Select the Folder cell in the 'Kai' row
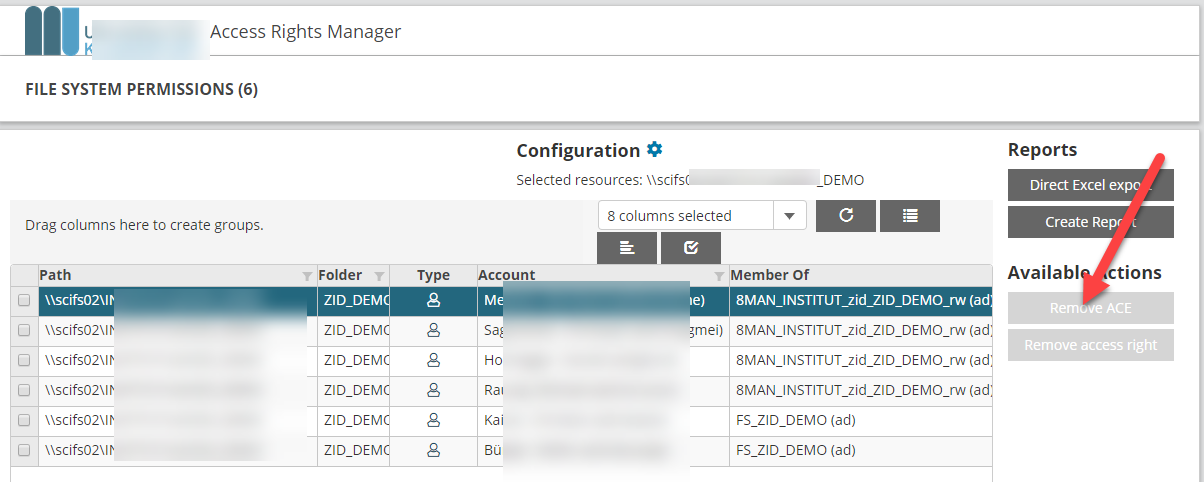This screenshot has height=482, width=1204. click(x=353, y=420)
